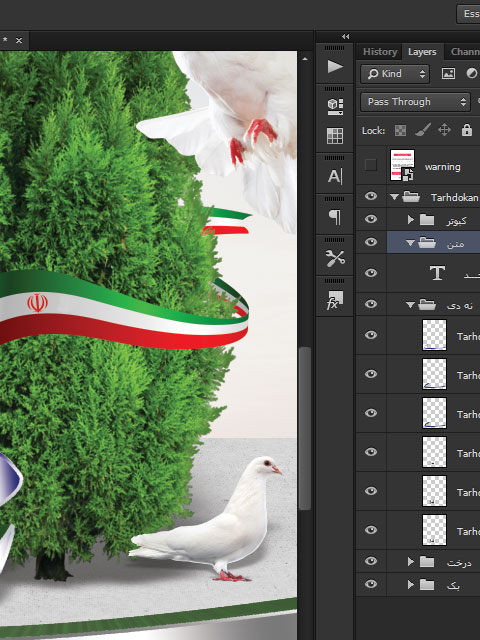480x640 pixels.
Task: Click the نه دی group folder icon
Action: 427,304
